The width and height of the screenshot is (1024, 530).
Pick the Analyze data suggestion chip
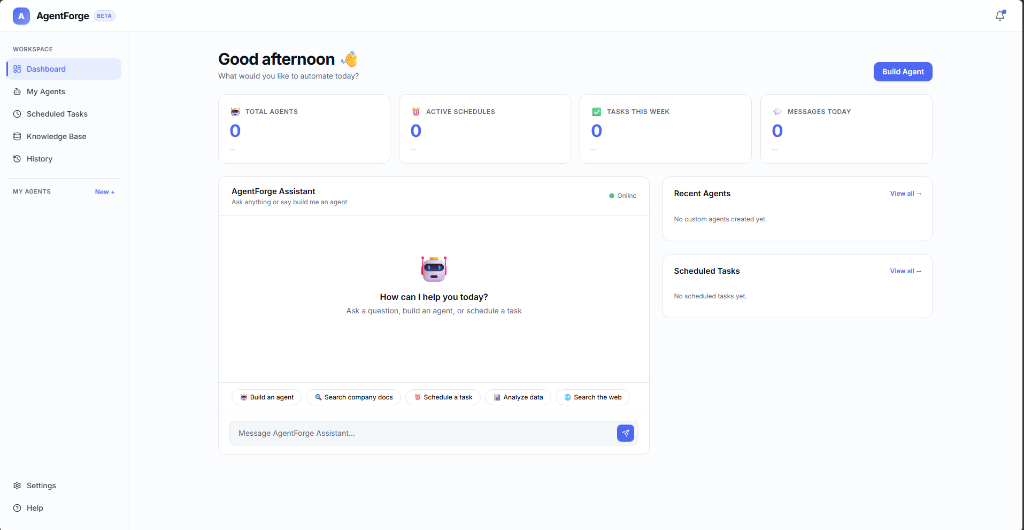click(x=518, y=397)
